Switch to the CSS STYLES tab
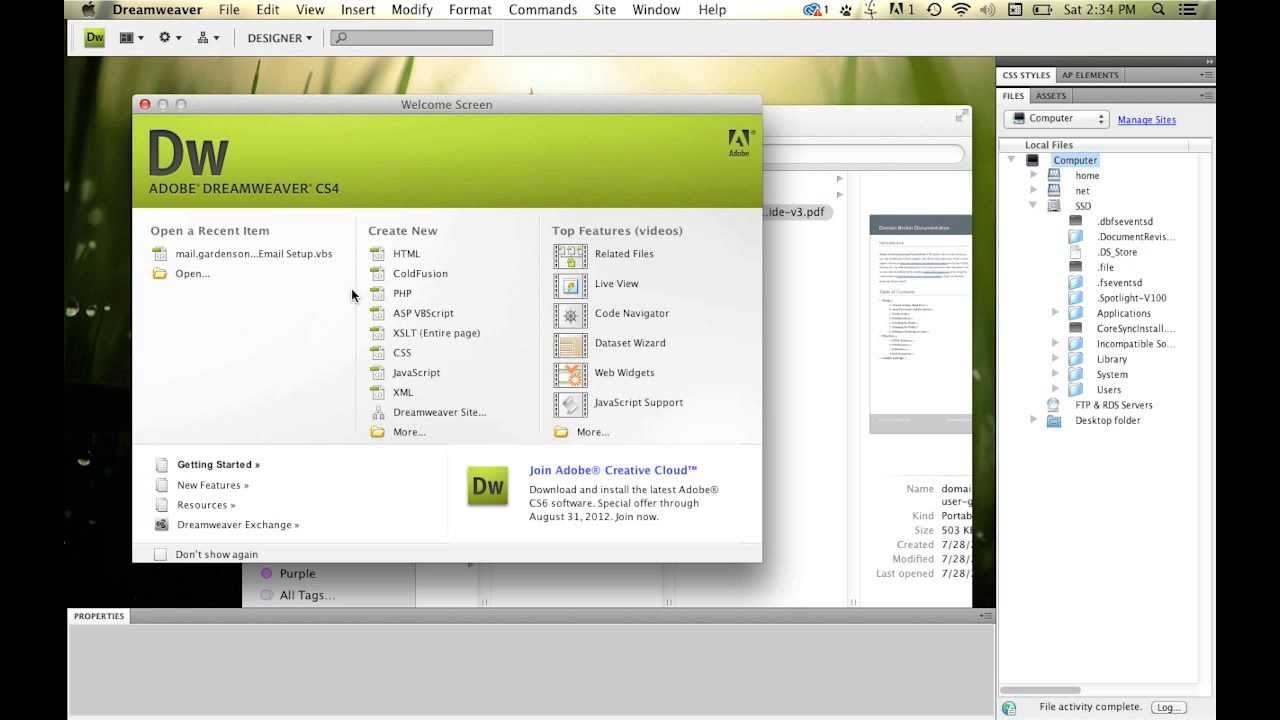Image resolution: width=1280 pixels, height=720 pixels. [x=1026, y=75]
